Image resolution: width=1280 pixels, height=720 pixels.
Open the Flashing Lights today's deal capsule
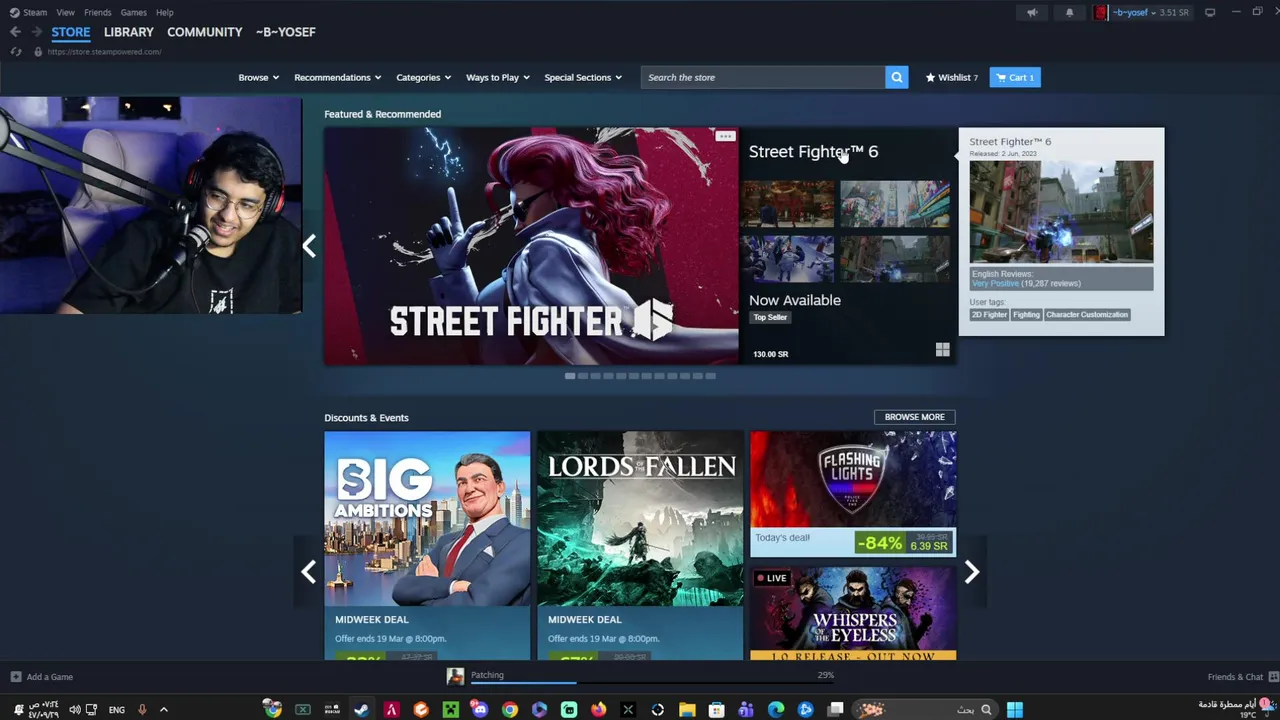coord(853,494)
